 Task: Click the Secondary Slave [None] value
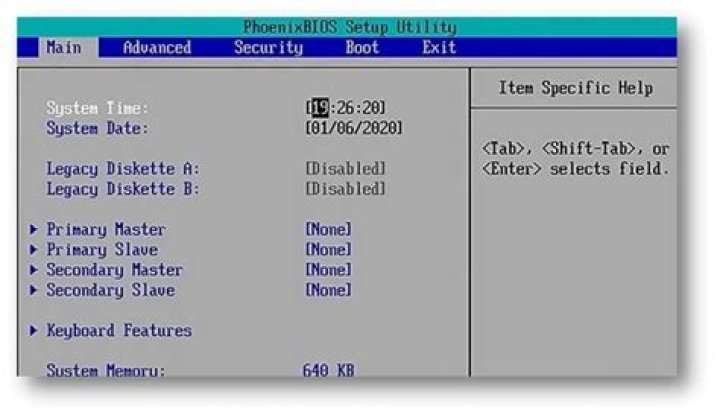pyautogui.click(x=329, y=289)
